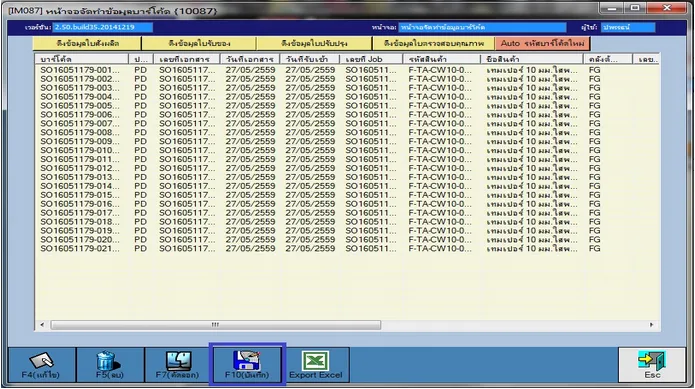This screenshot has width=695, height=389.
Task: Click the 'ดึงข้อมูลใบปรับปรุง' yellow button
Action: pyautogui.click(x=314, y=43)
